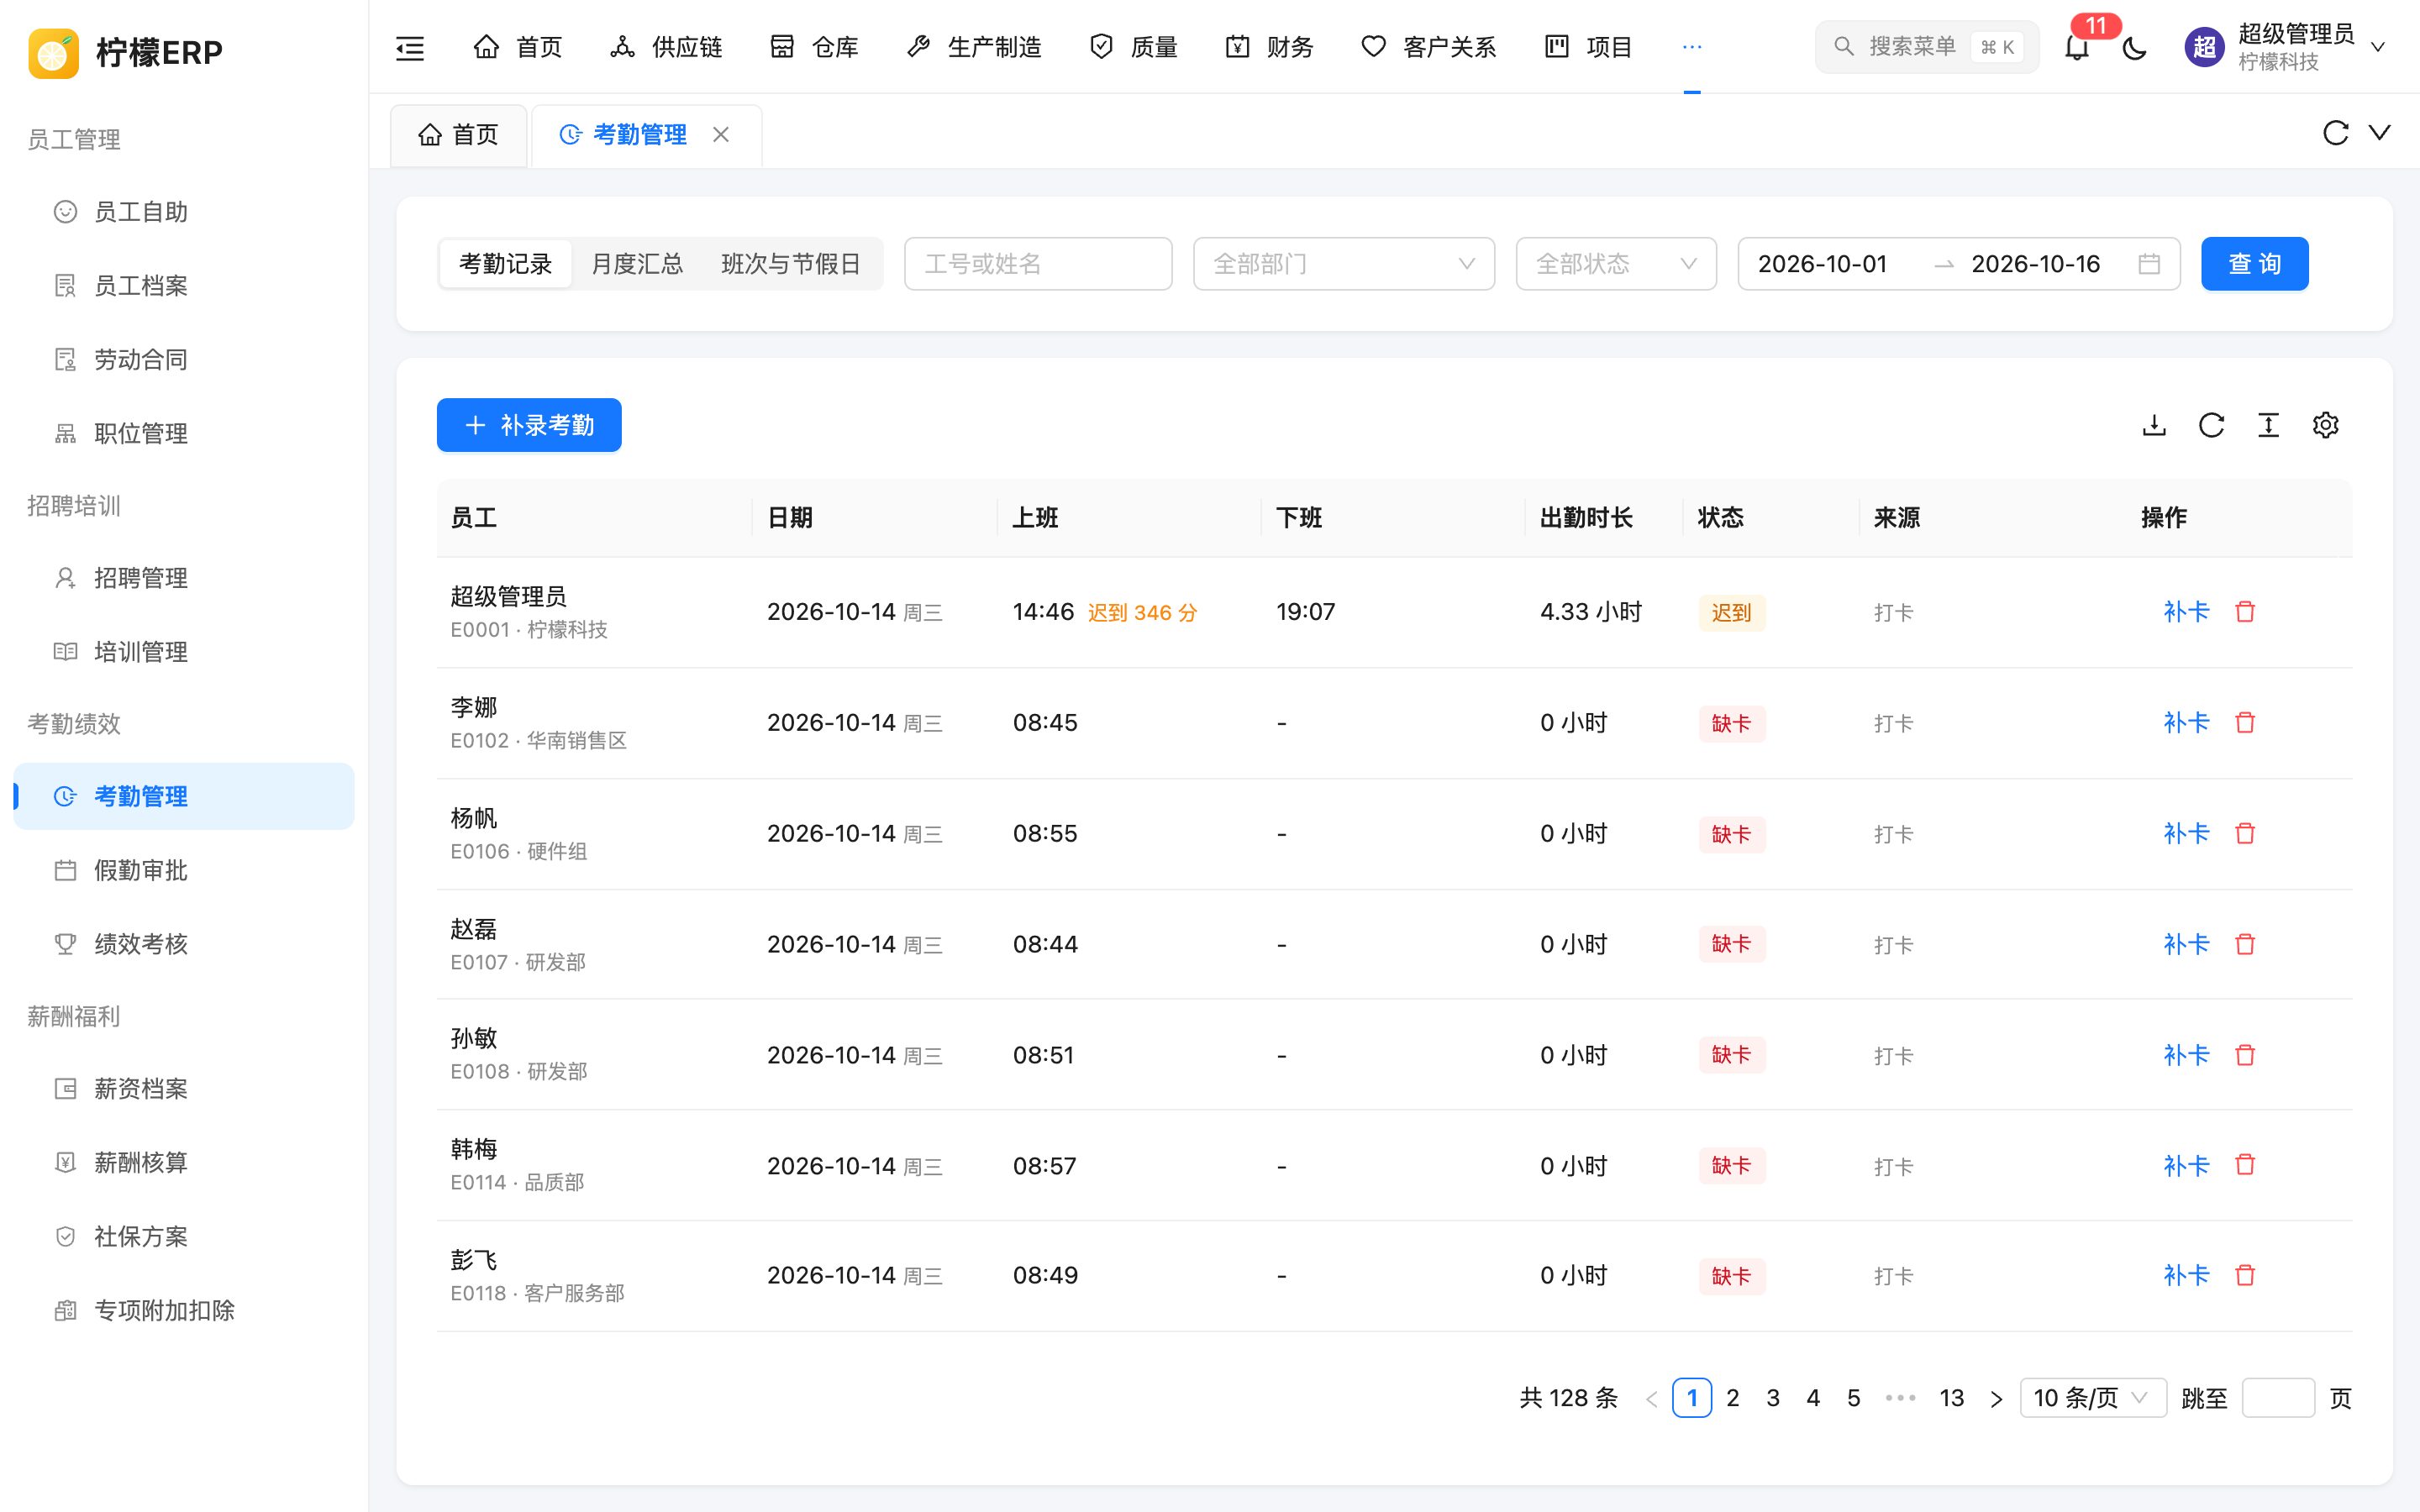Image resolution: width=2420 pixels, height=1512 pixels.
Task: Open 绩效考核 in sidebar
Action: point(184,944)
